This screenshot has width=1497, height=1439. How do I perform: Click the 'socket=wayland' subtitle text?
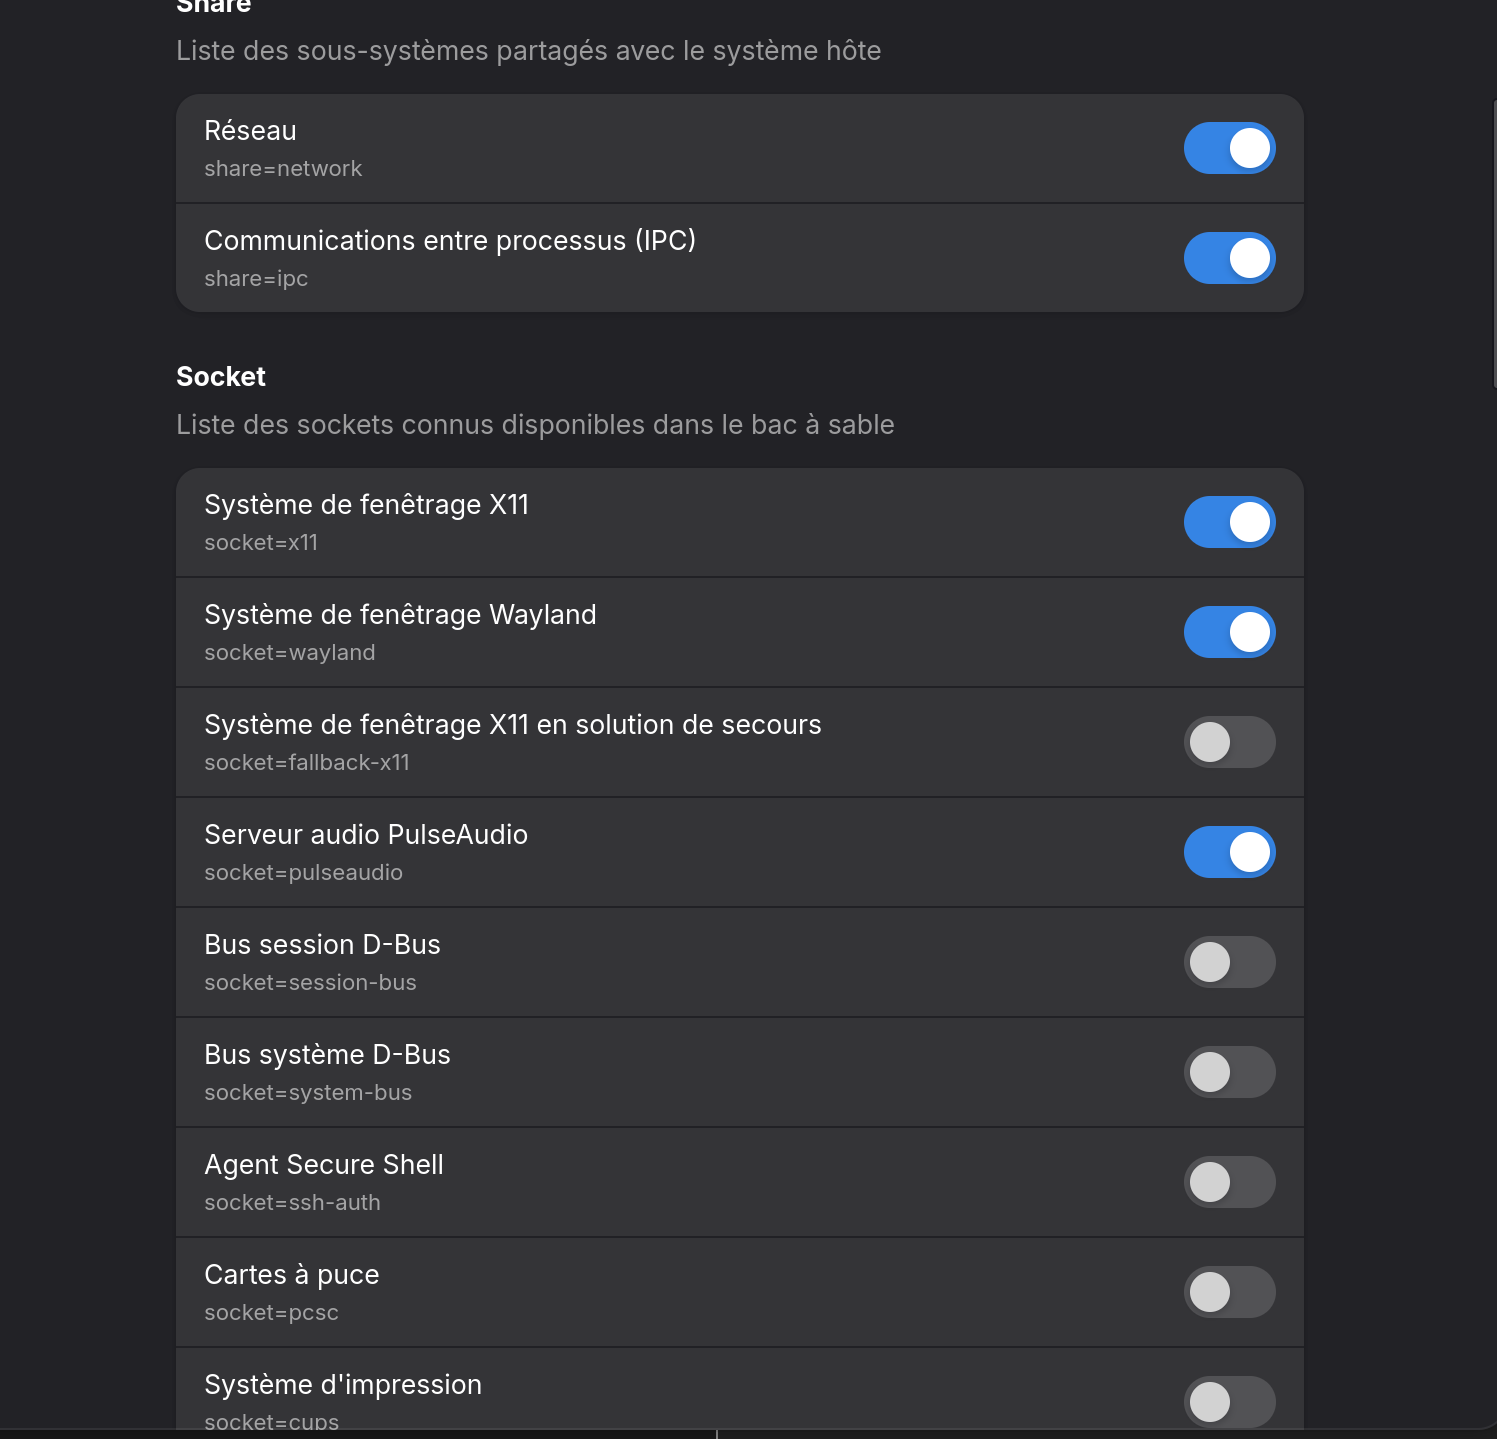point(290,653)
